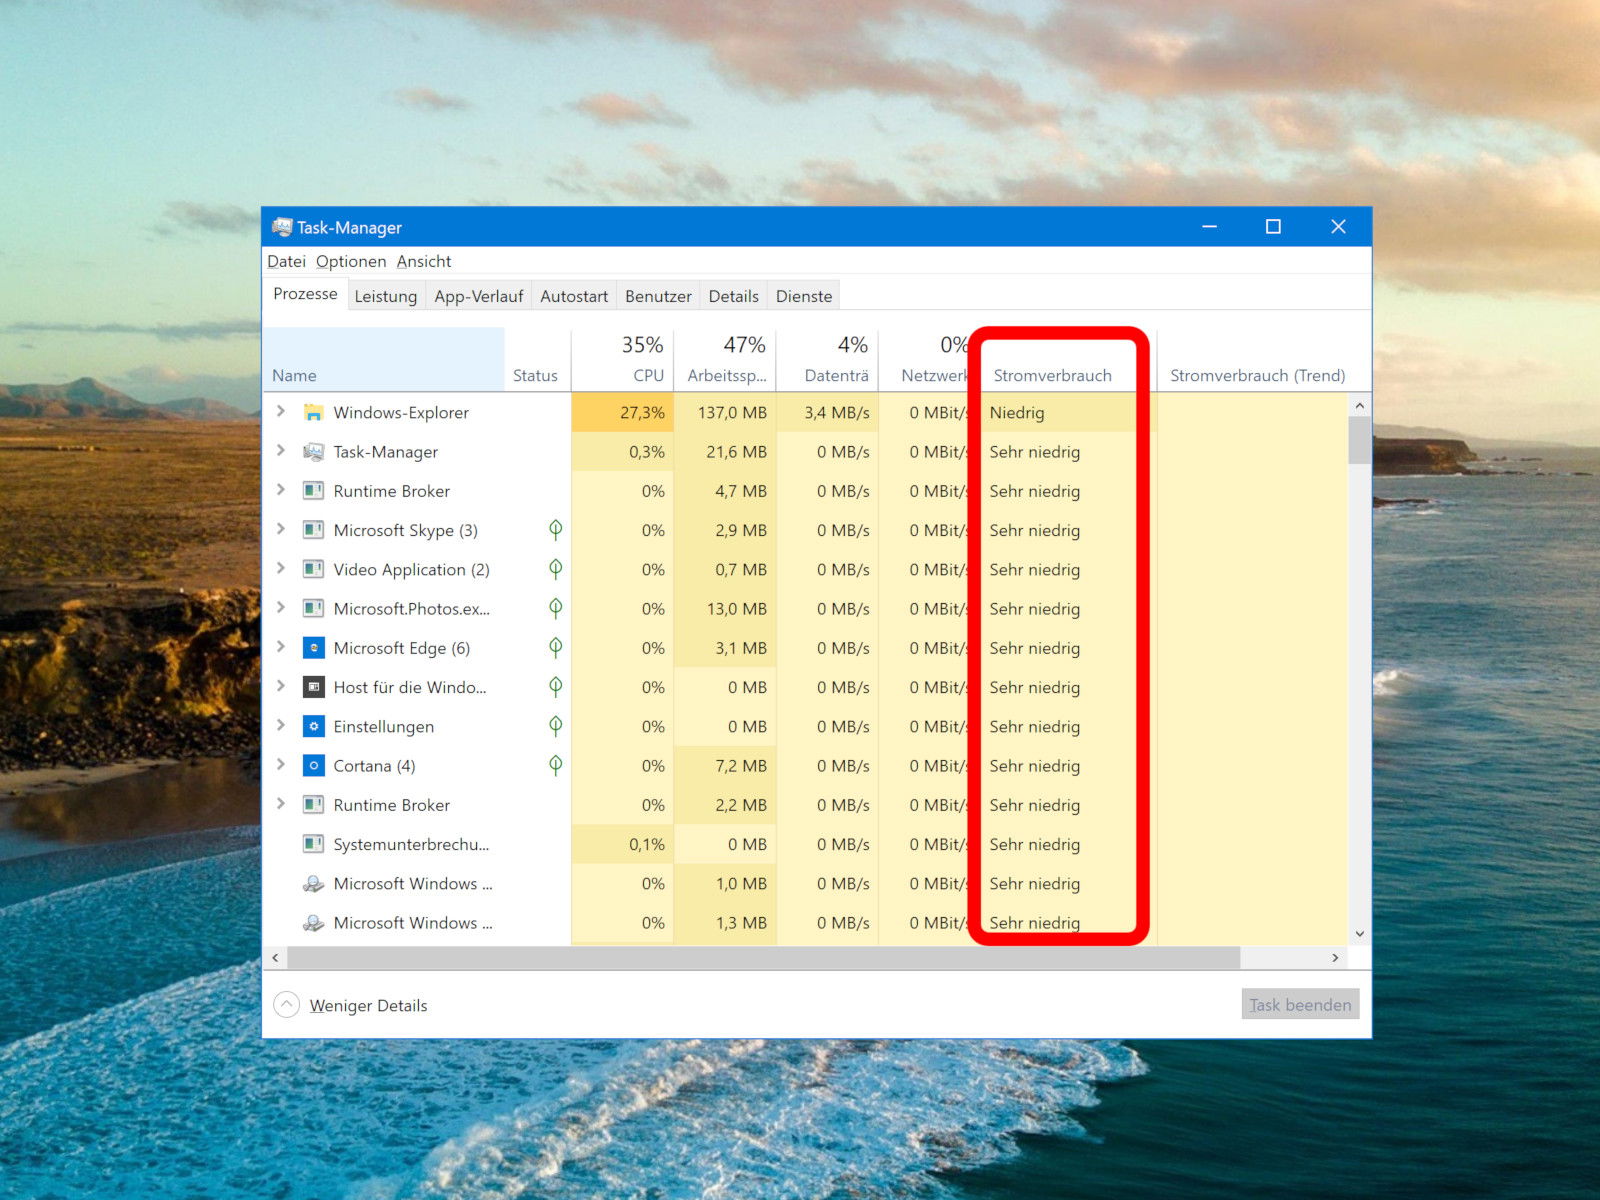Click the vertical scrollbar down arrow
The width and height of the screenshot is (1600, 1200).
click(x=1359, y=934)
